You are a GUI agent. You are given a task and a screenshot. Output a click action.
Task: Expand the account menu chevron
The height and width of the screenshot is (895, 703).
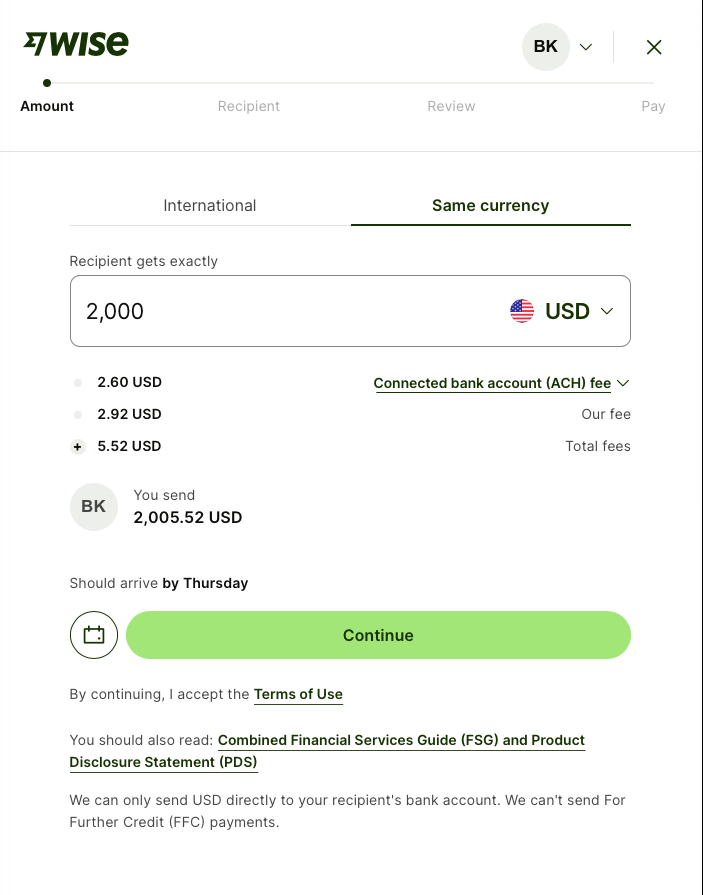[x=586, y=47]
